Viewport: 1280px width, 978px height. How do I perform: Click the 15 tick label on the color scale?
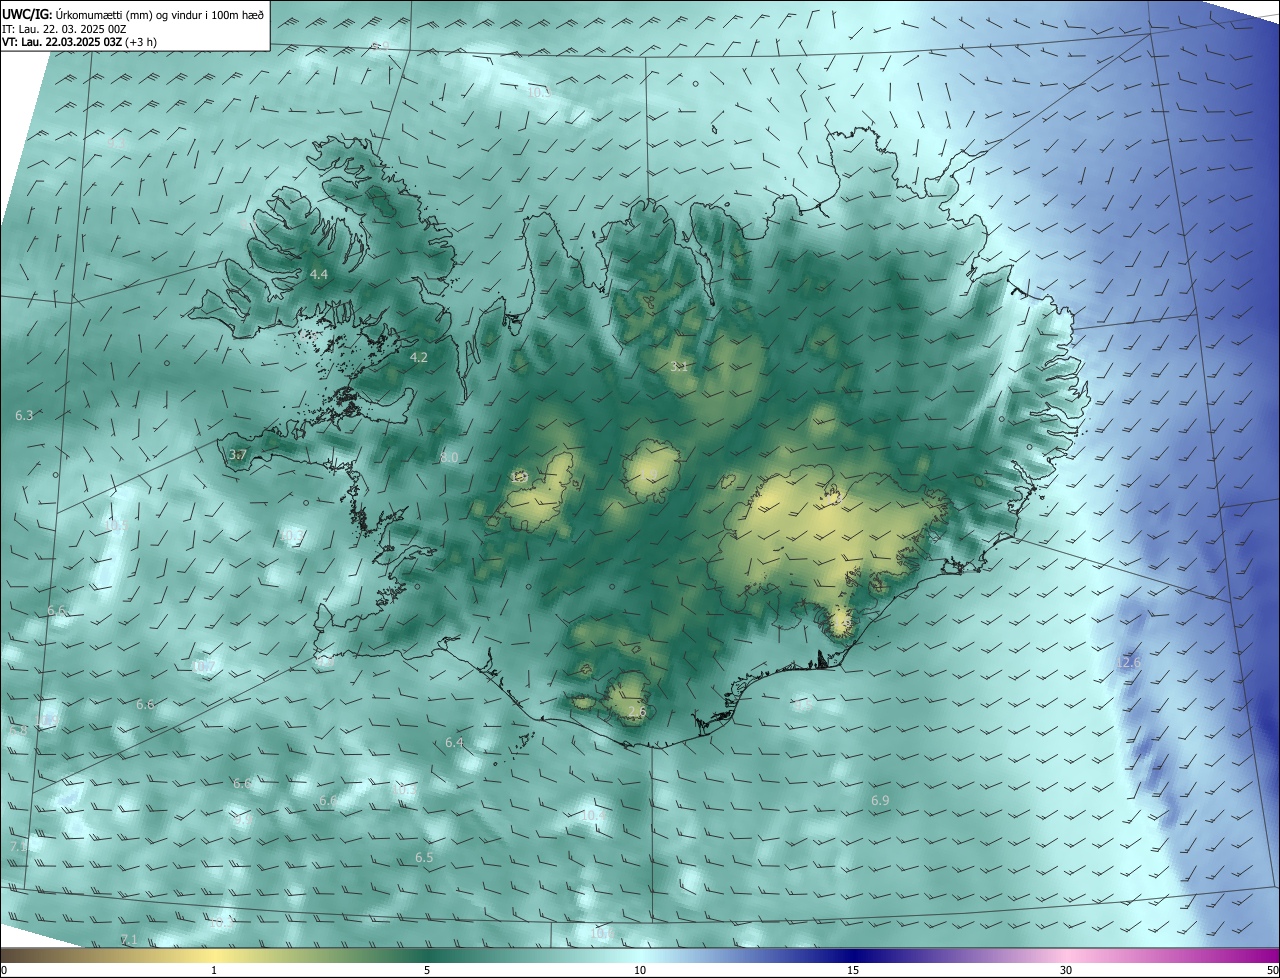coord(853,970)
